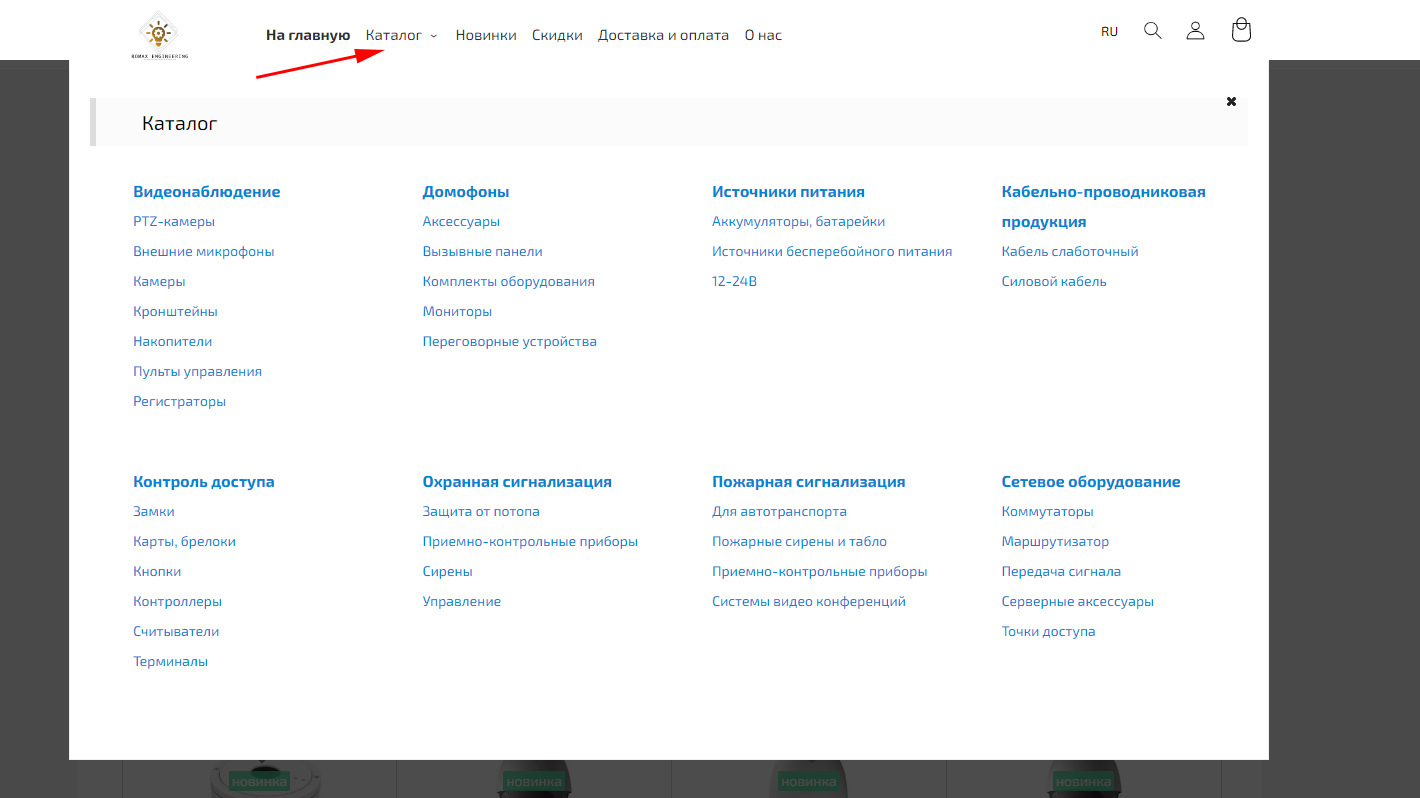Screen dimensions: 1420x798
Task: Choose Считыватели under Контроль доступа
Action: 176,632
